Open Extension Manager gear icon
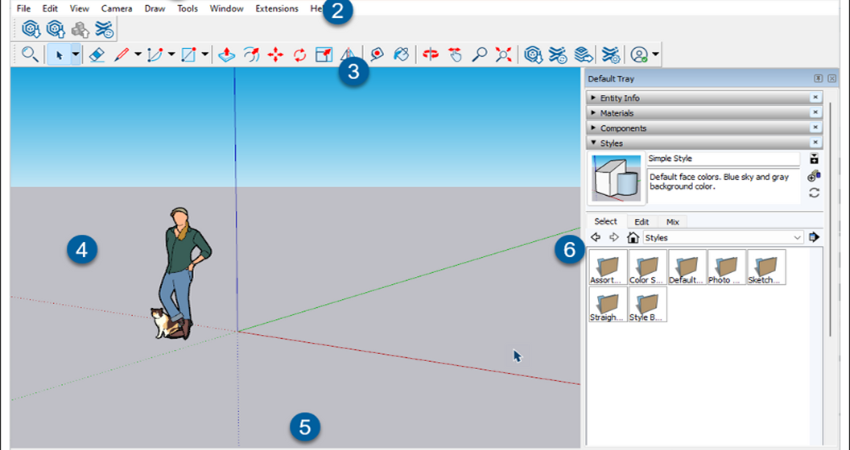The width and height of the screenshot is (850, 450). click(611, 54)
